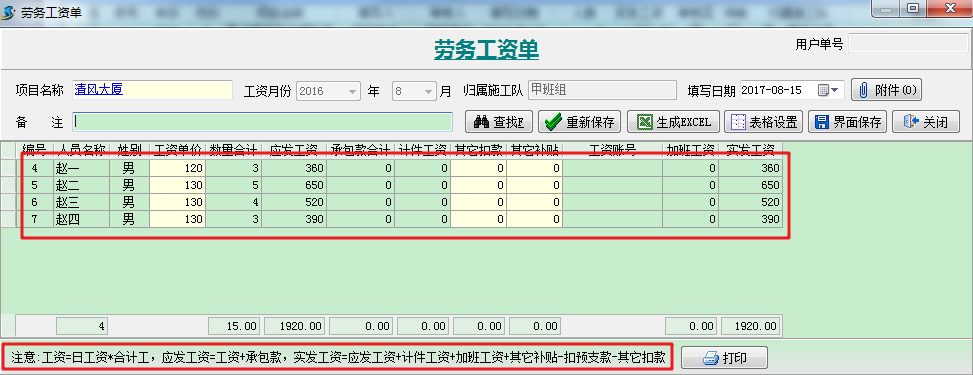Image resolution: width=973 pixels, height=375 pixels.
Task: Click the paperclip icon on the 附件 button
Action: click(863, 90)
